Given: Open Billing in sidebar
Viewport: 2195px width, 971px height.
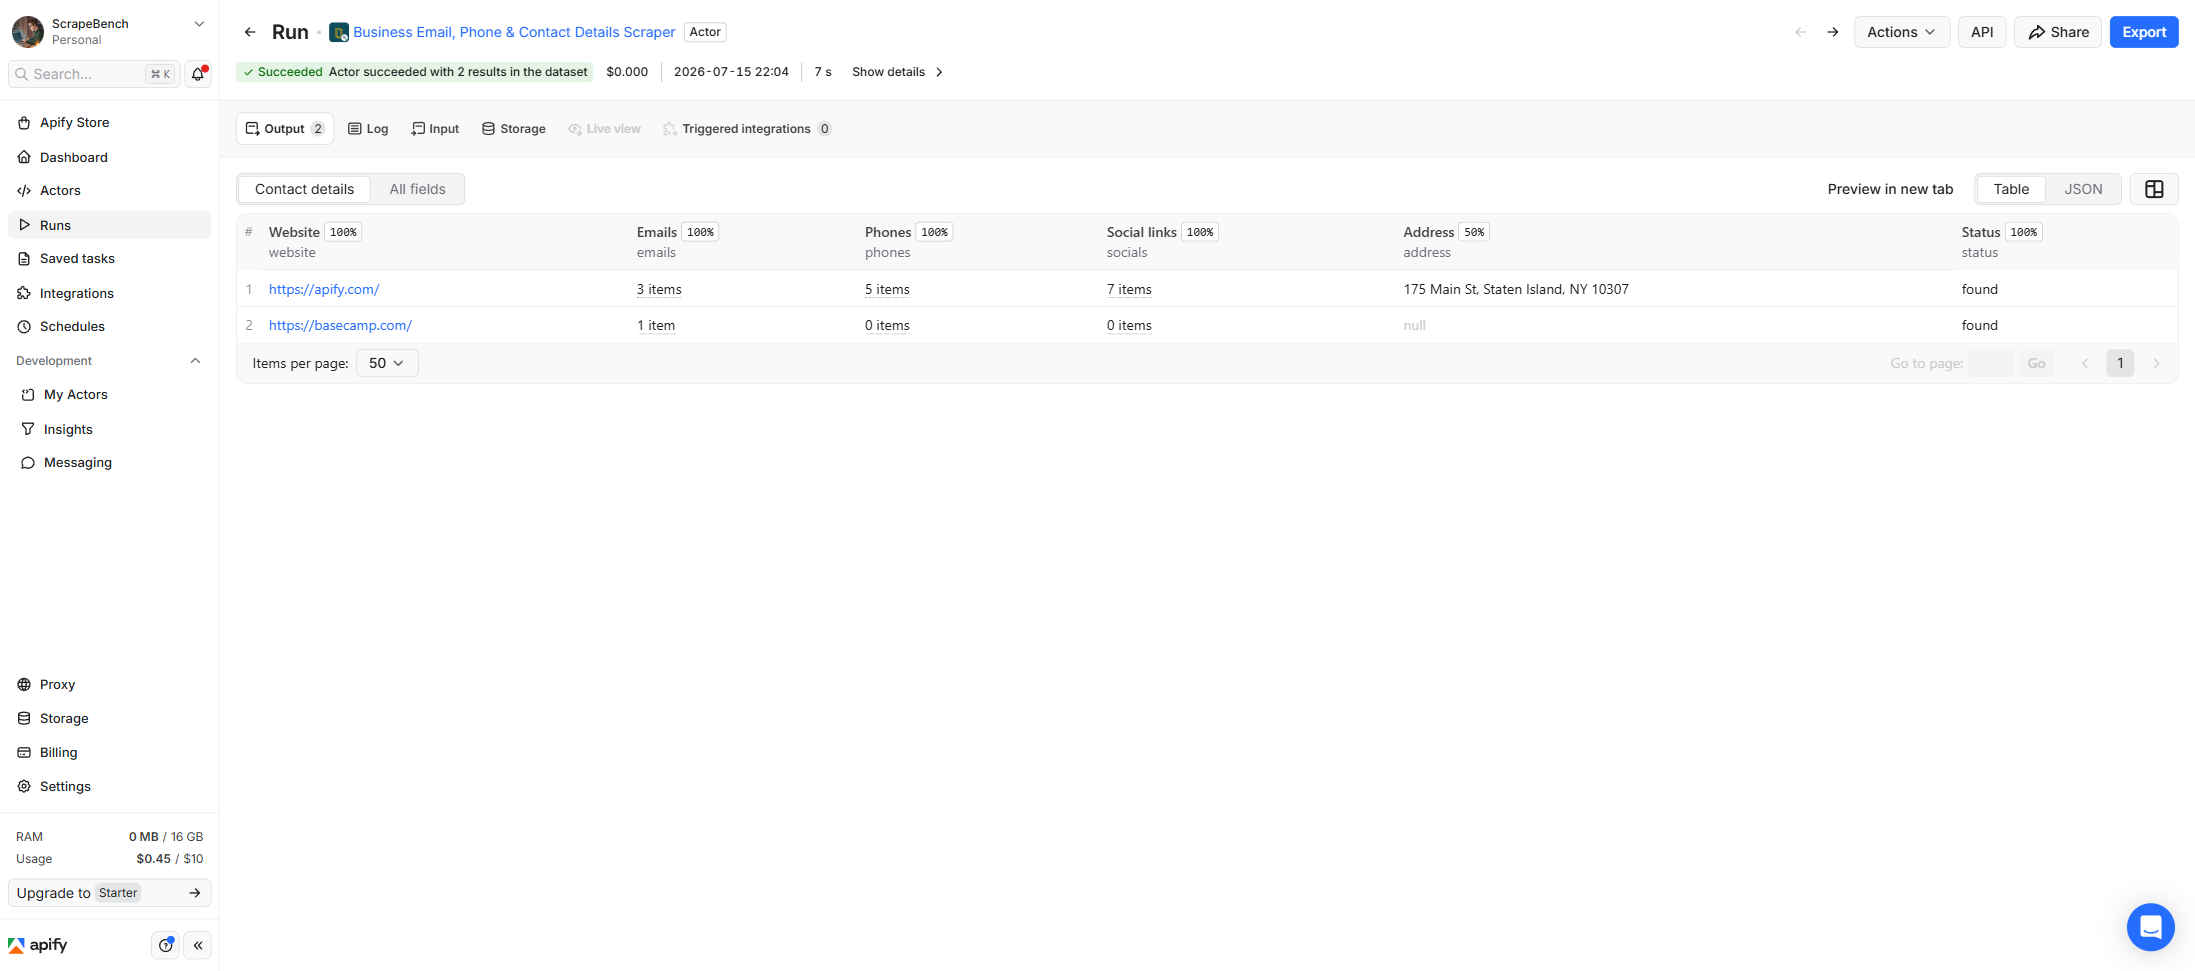Looking at the screenshot, I should (x=109, y=752).
